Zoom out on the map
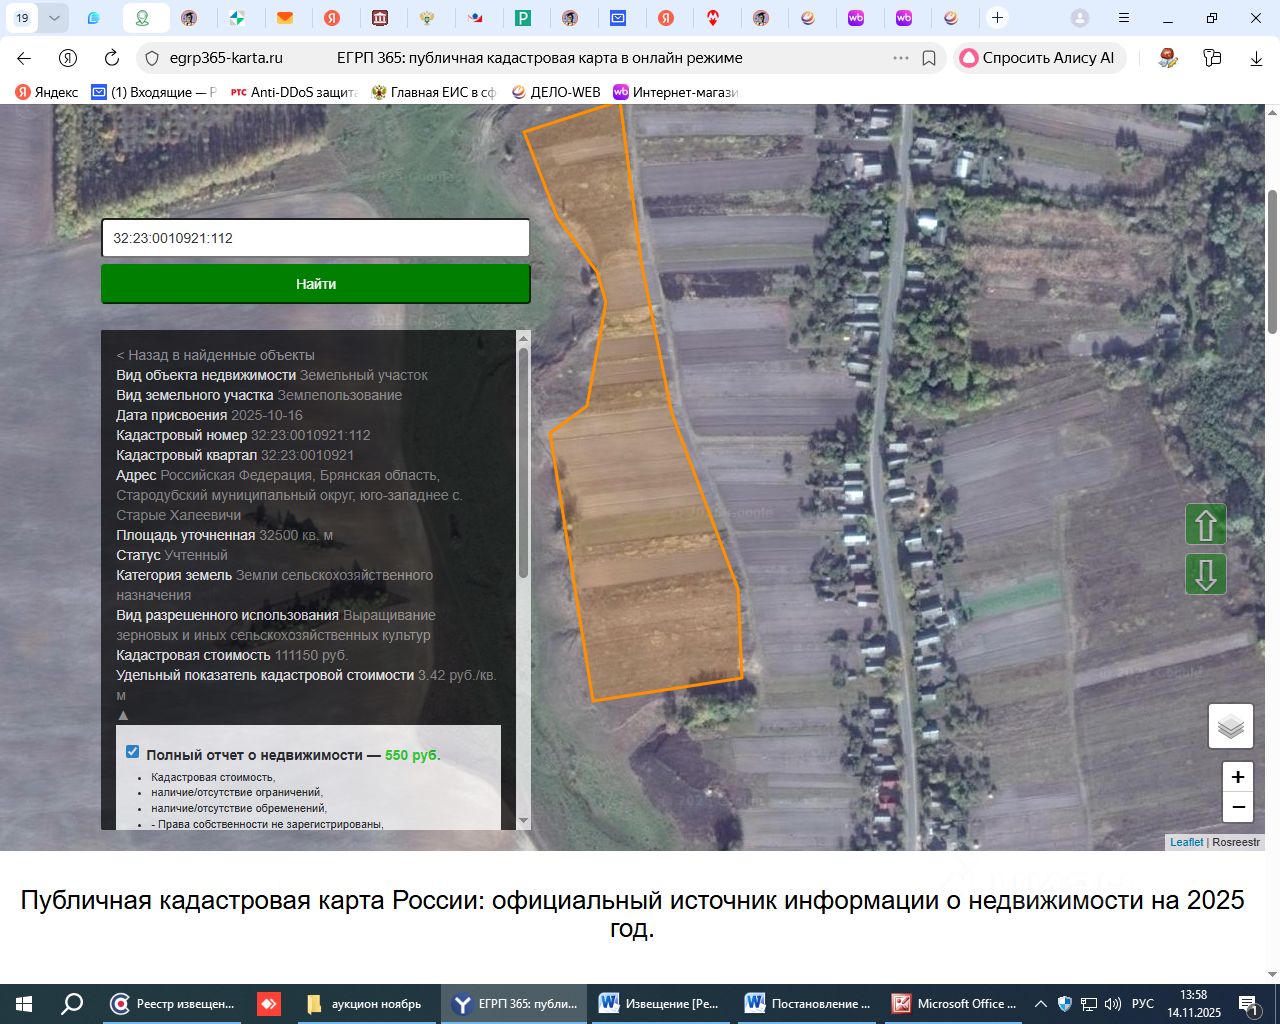Screen dimensions: 1280x1024 coord(1237,807)
